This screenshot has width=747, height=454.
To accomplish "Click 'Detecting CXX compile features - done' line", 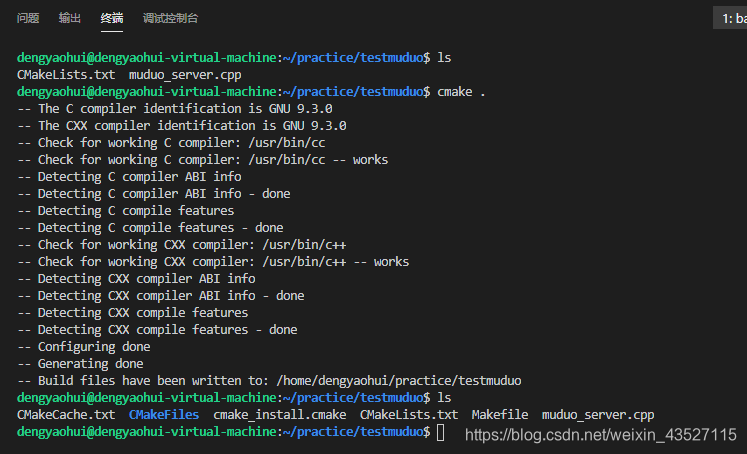I will (158, 330).
